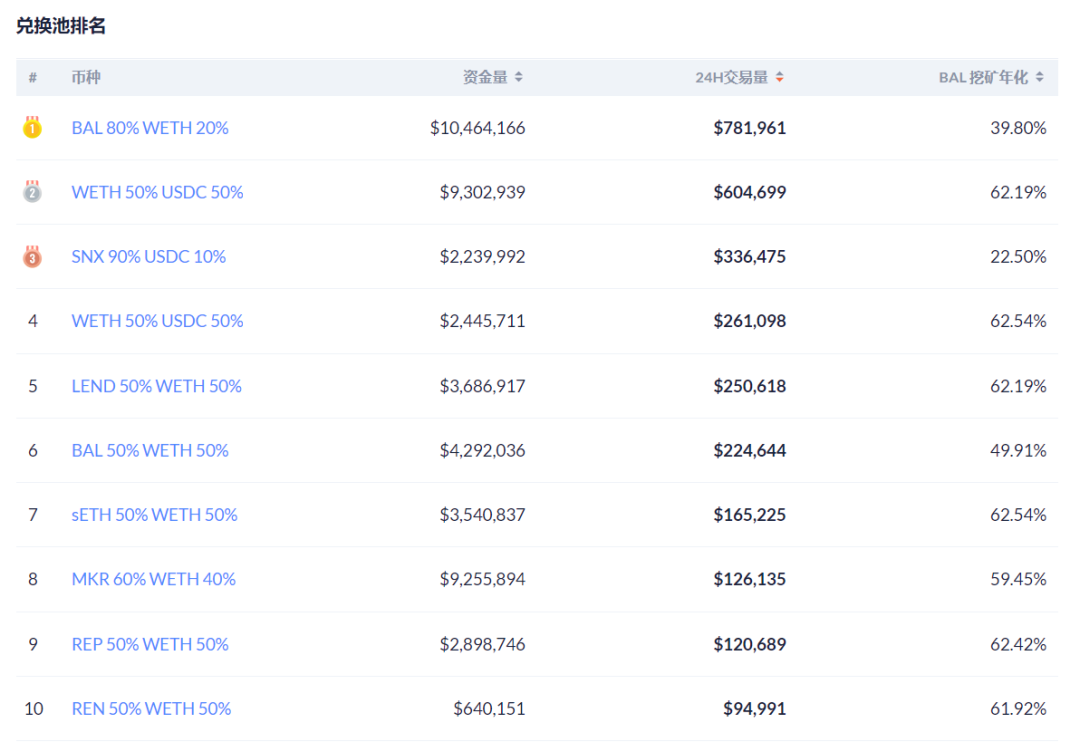The width and height of the screenshot is (1080, 742).
Task: Click the $781,961 24H volume
Action: [749, 128]
